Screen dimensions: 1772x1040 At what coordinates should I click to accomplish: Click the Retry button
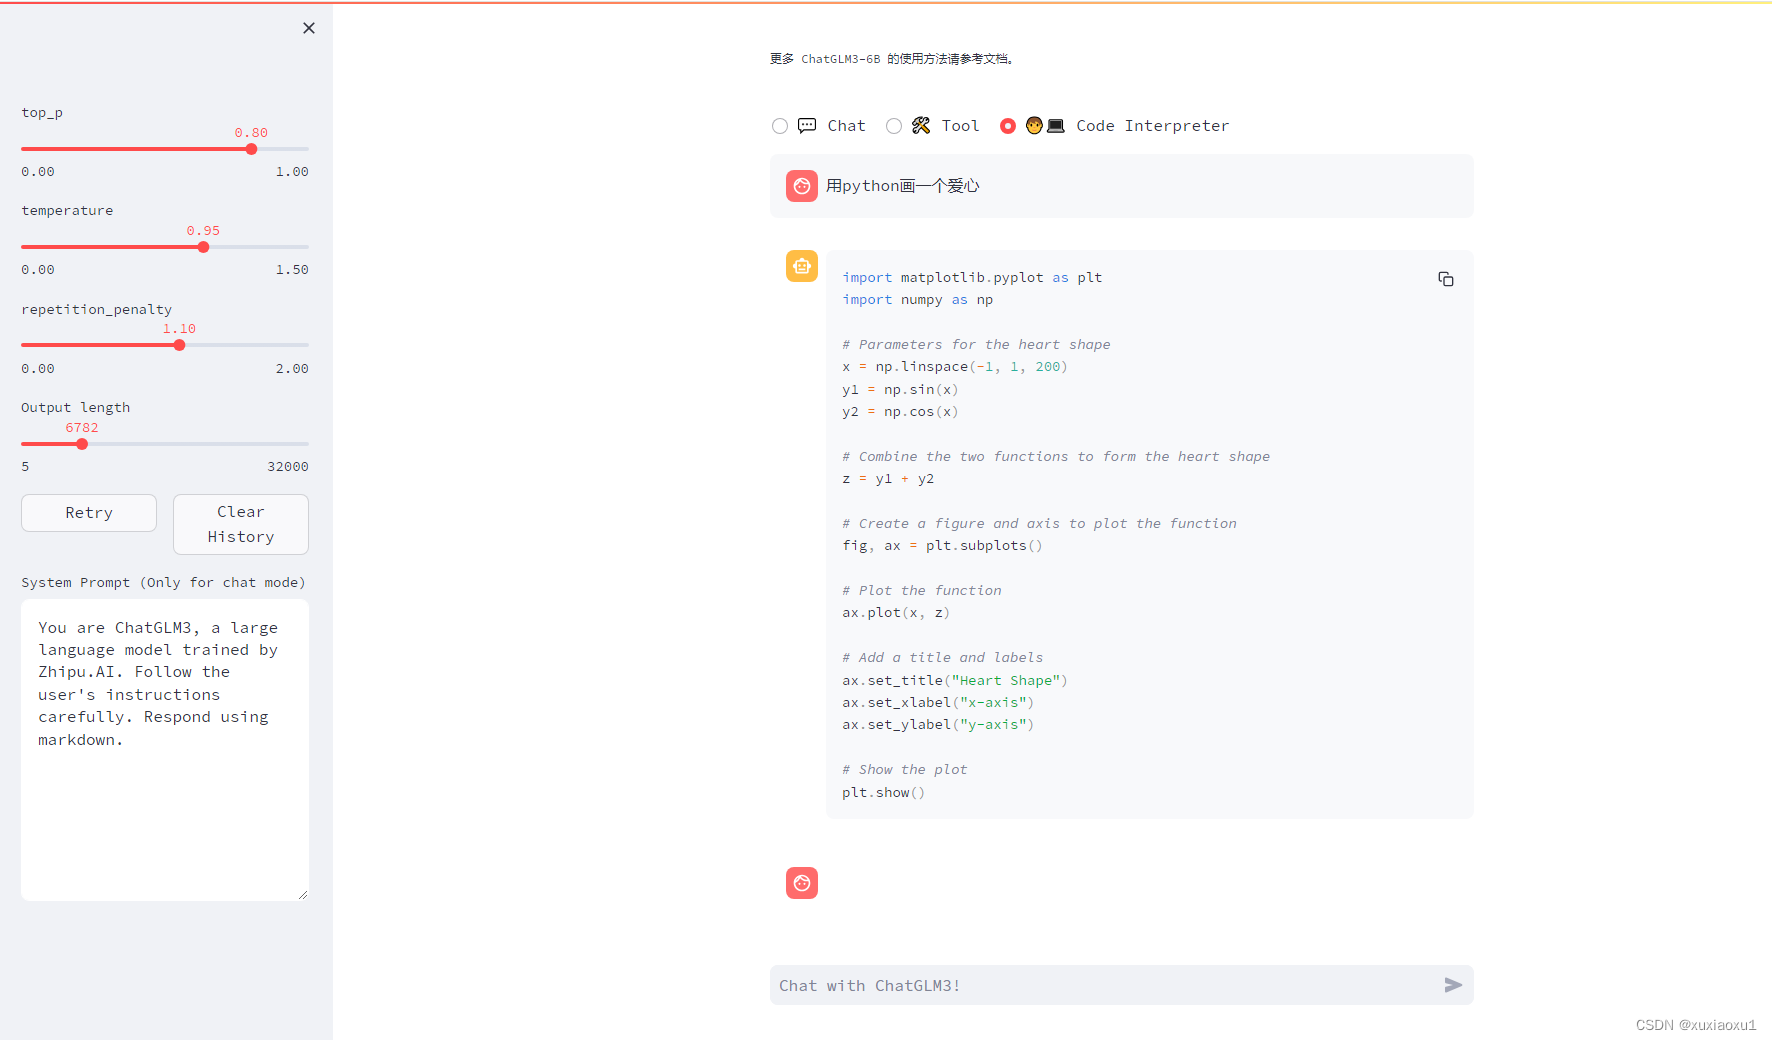pos(89,513)
